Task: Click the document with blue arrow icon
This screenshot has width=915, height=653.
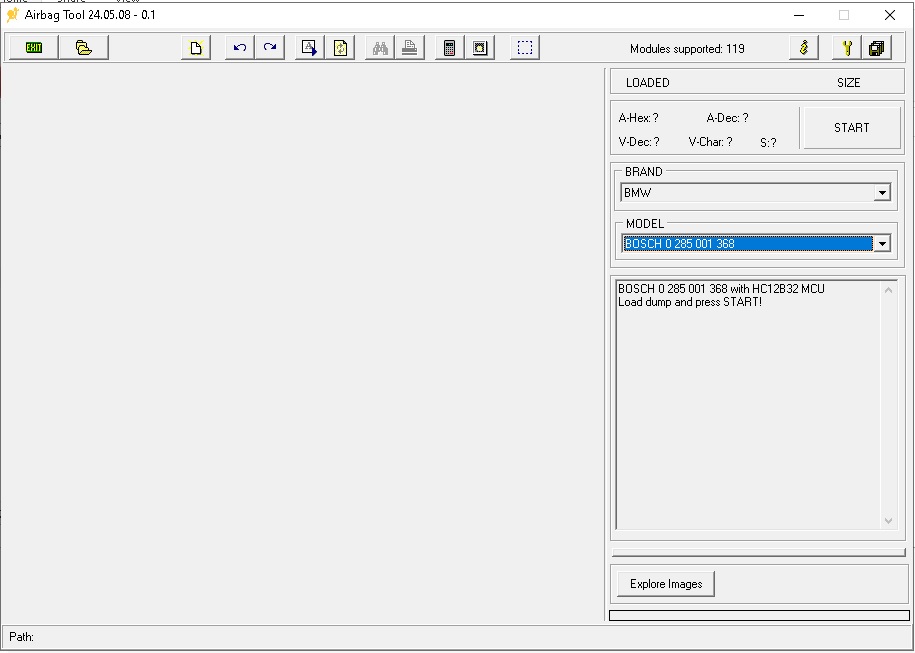Action: pos(310,48)
